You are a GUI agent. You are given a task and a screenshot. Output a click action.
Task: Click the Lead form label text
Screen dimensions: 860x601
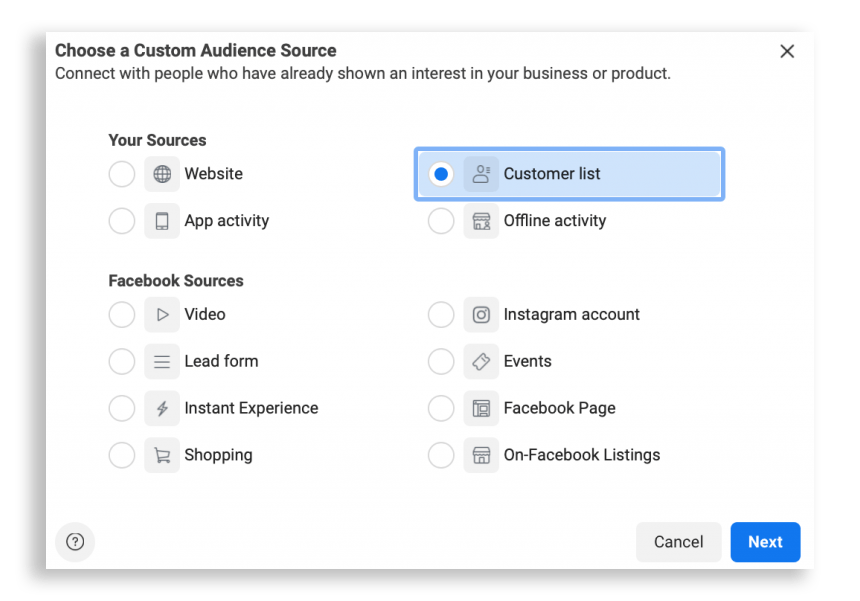221,361
